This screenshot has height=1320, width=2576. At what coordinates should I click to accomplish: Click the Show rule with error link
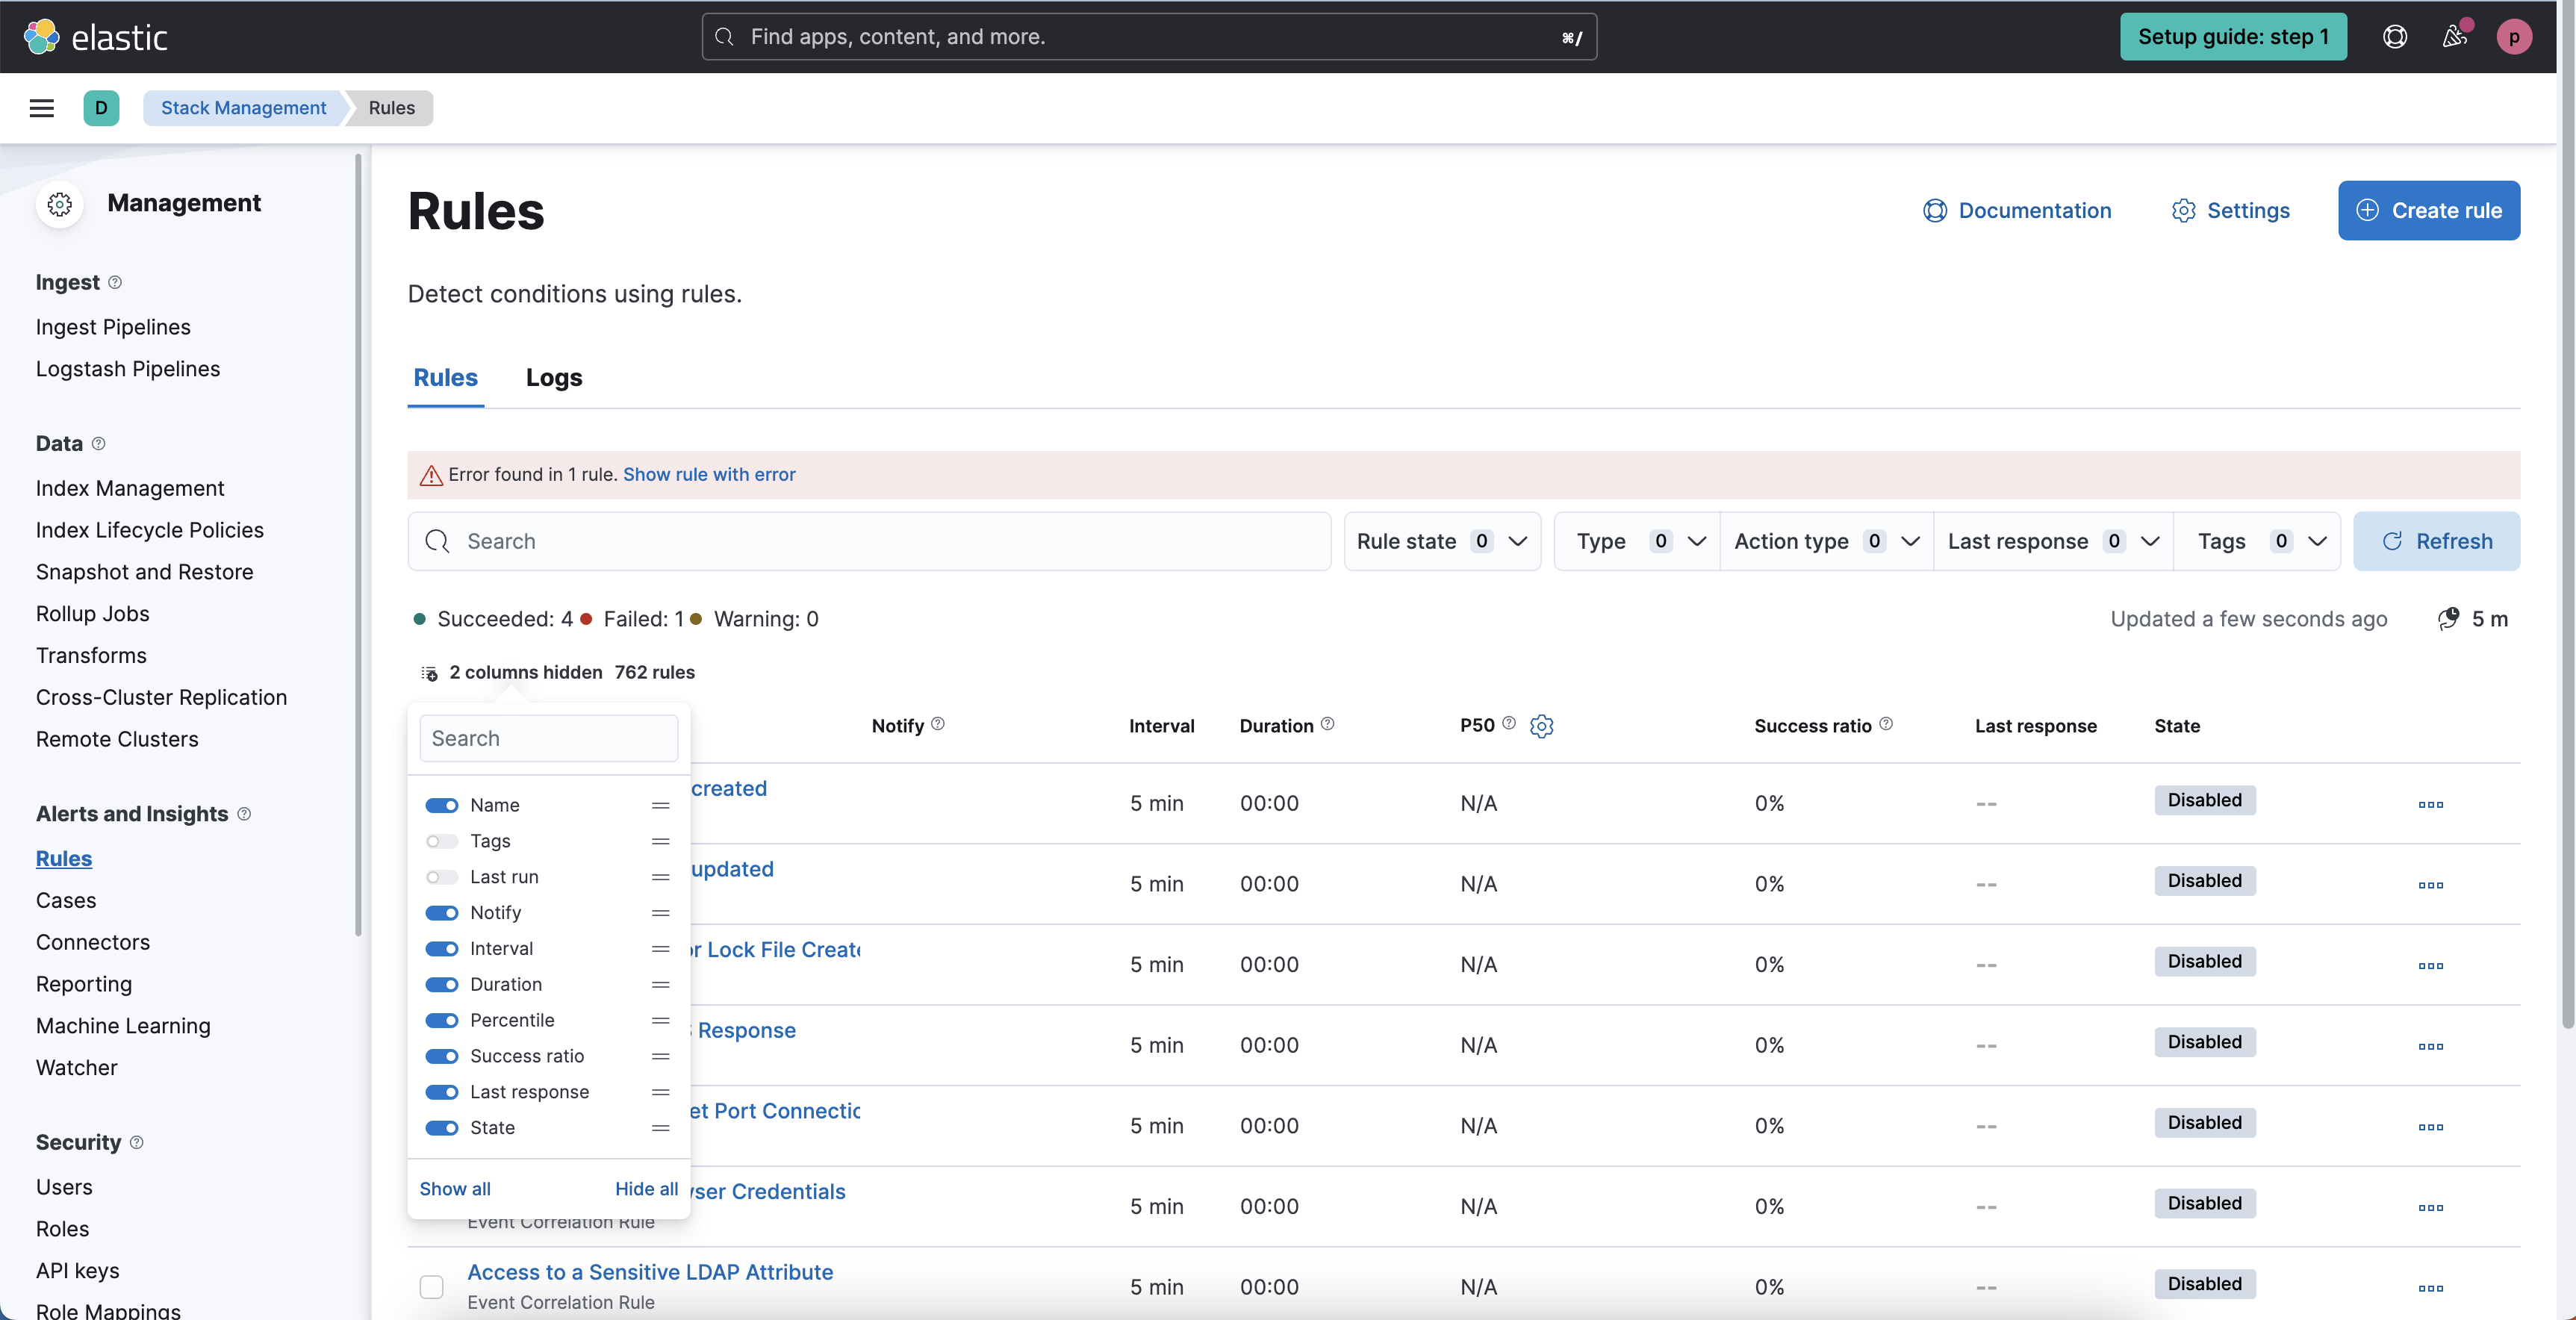click(x=709, y=474)
